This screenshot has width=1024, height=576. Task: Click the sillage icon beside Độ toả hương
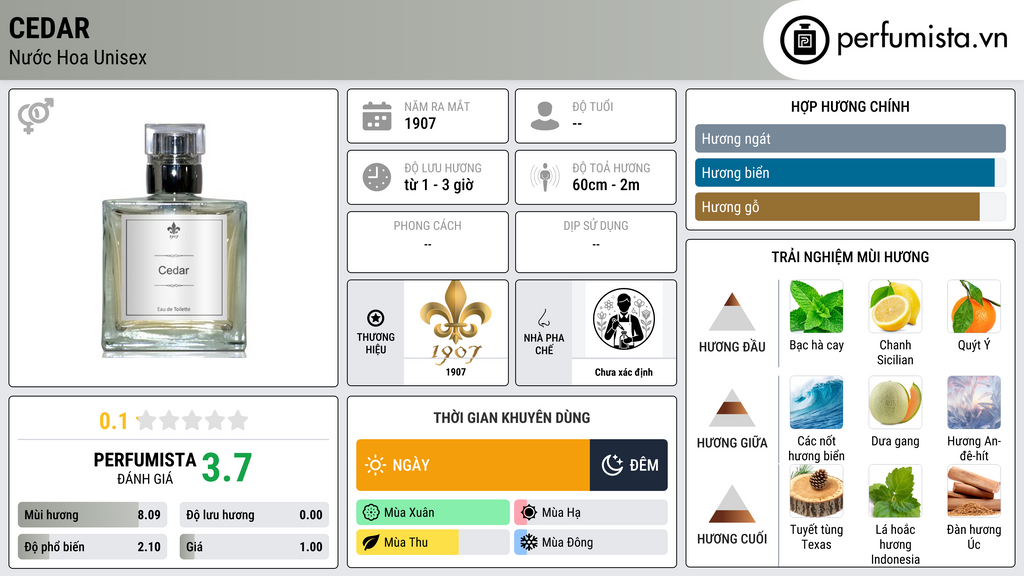545,177
